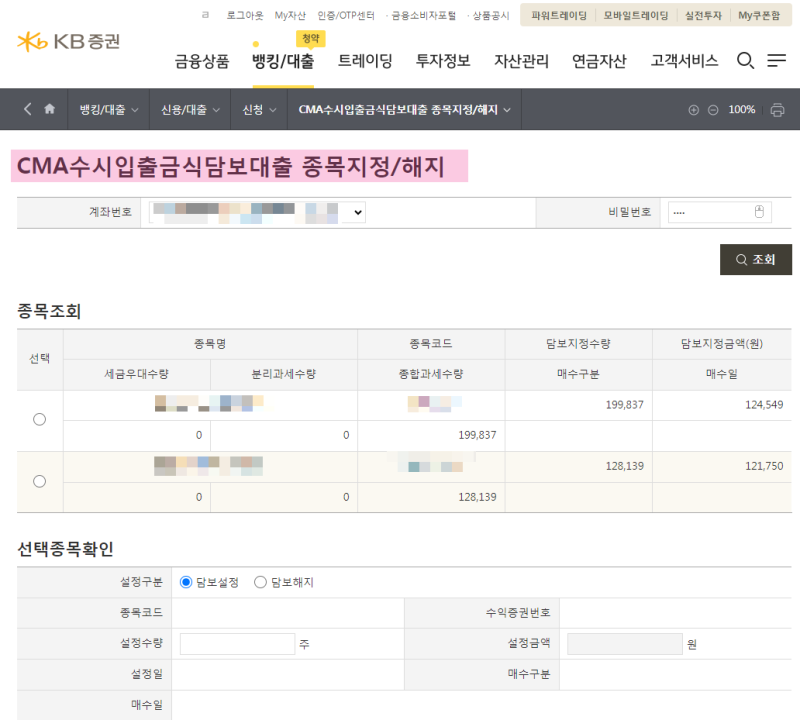Print the page using the printer icon
The height and width of the screenshot is (720, 800).
(779, 109)
